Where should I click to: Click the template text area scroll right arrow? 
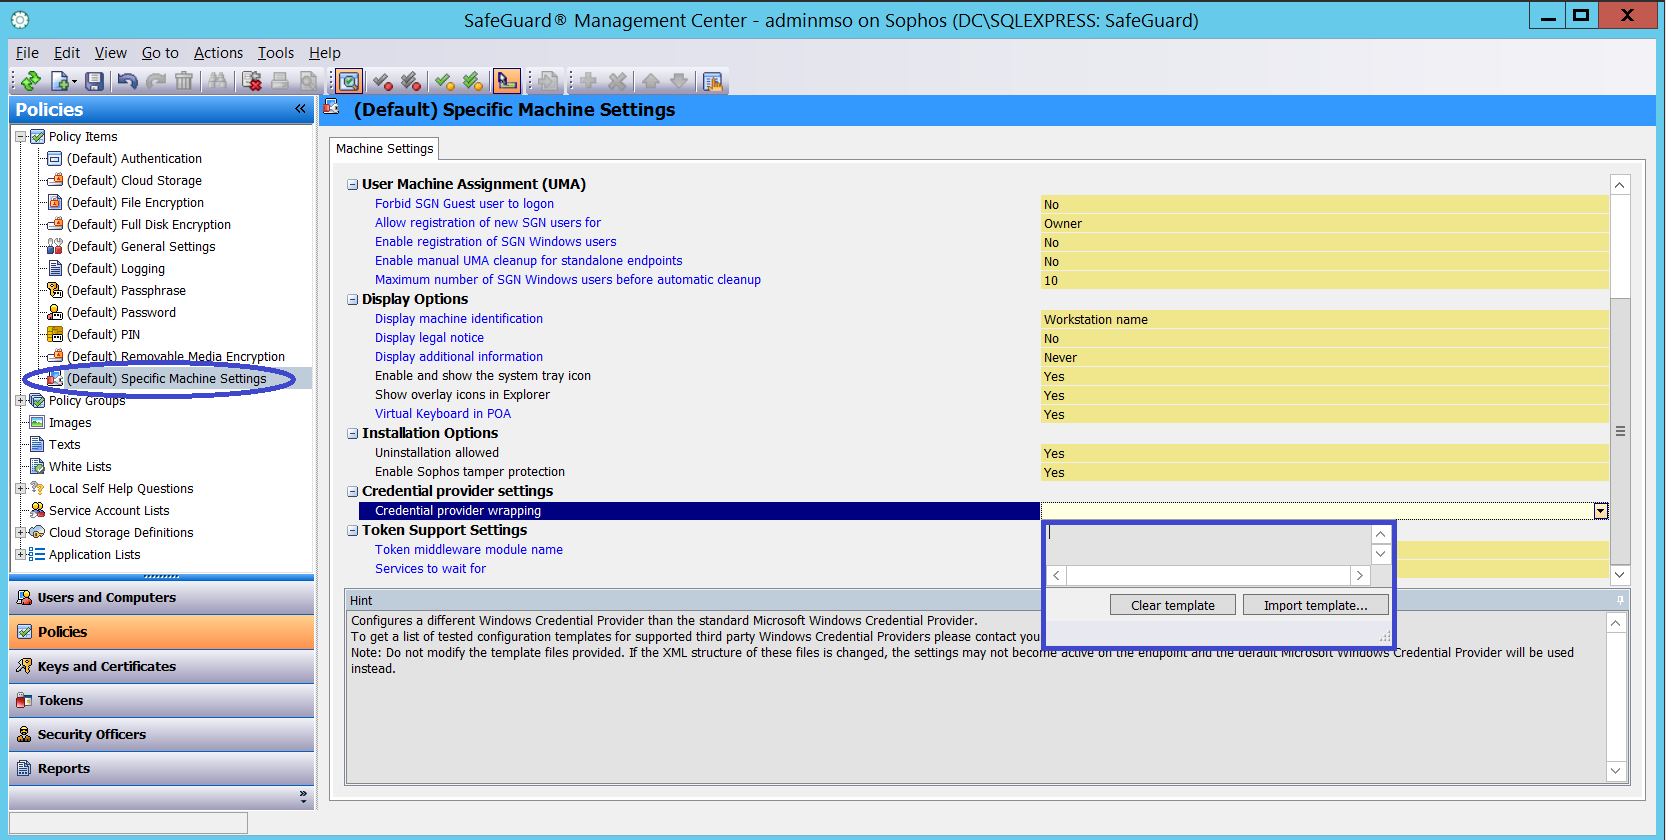[x=1359, y=576]
